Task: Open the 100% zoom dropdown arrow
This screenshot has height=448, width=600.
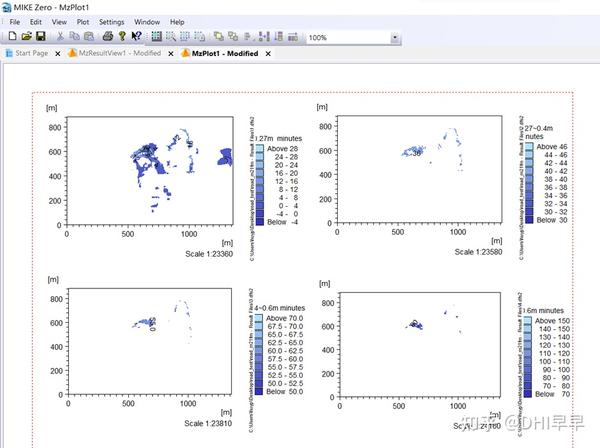Action: click(395, 37)
